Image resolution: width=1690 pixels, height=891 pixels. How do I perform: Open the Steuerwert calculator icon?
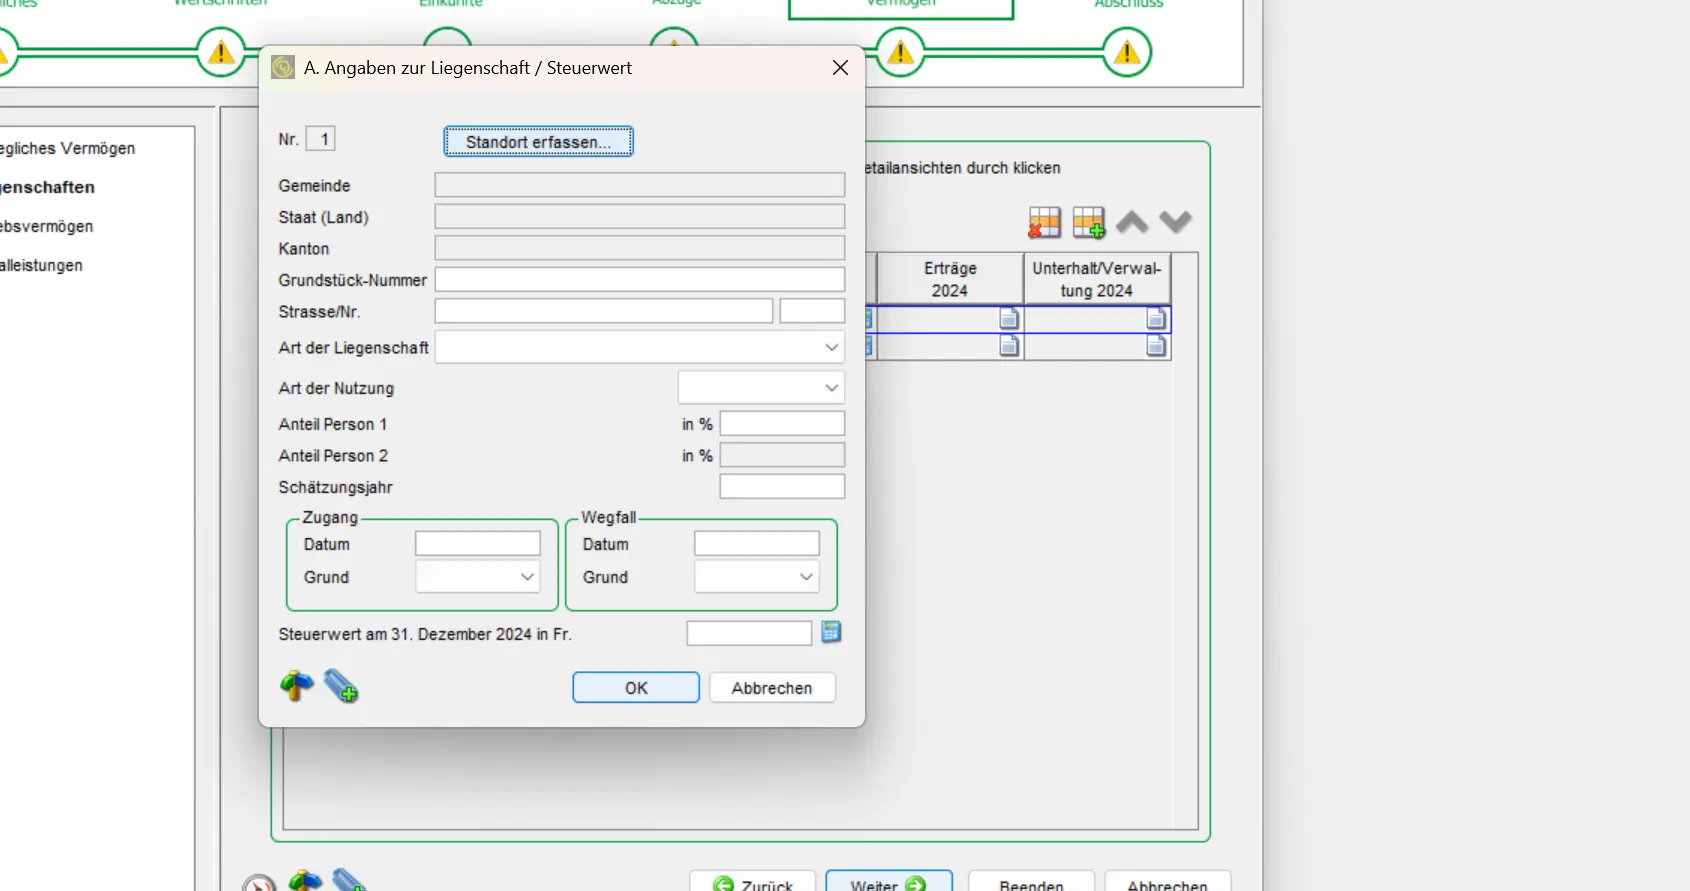point(831,632)
